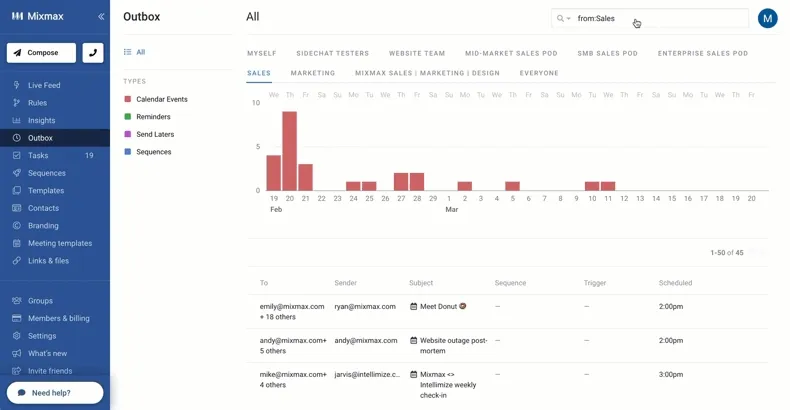The height and width of the screenshot is (410, 790).
Task: Switch to the Enterprise Sales Pod tab
Action: pos(702,53)
